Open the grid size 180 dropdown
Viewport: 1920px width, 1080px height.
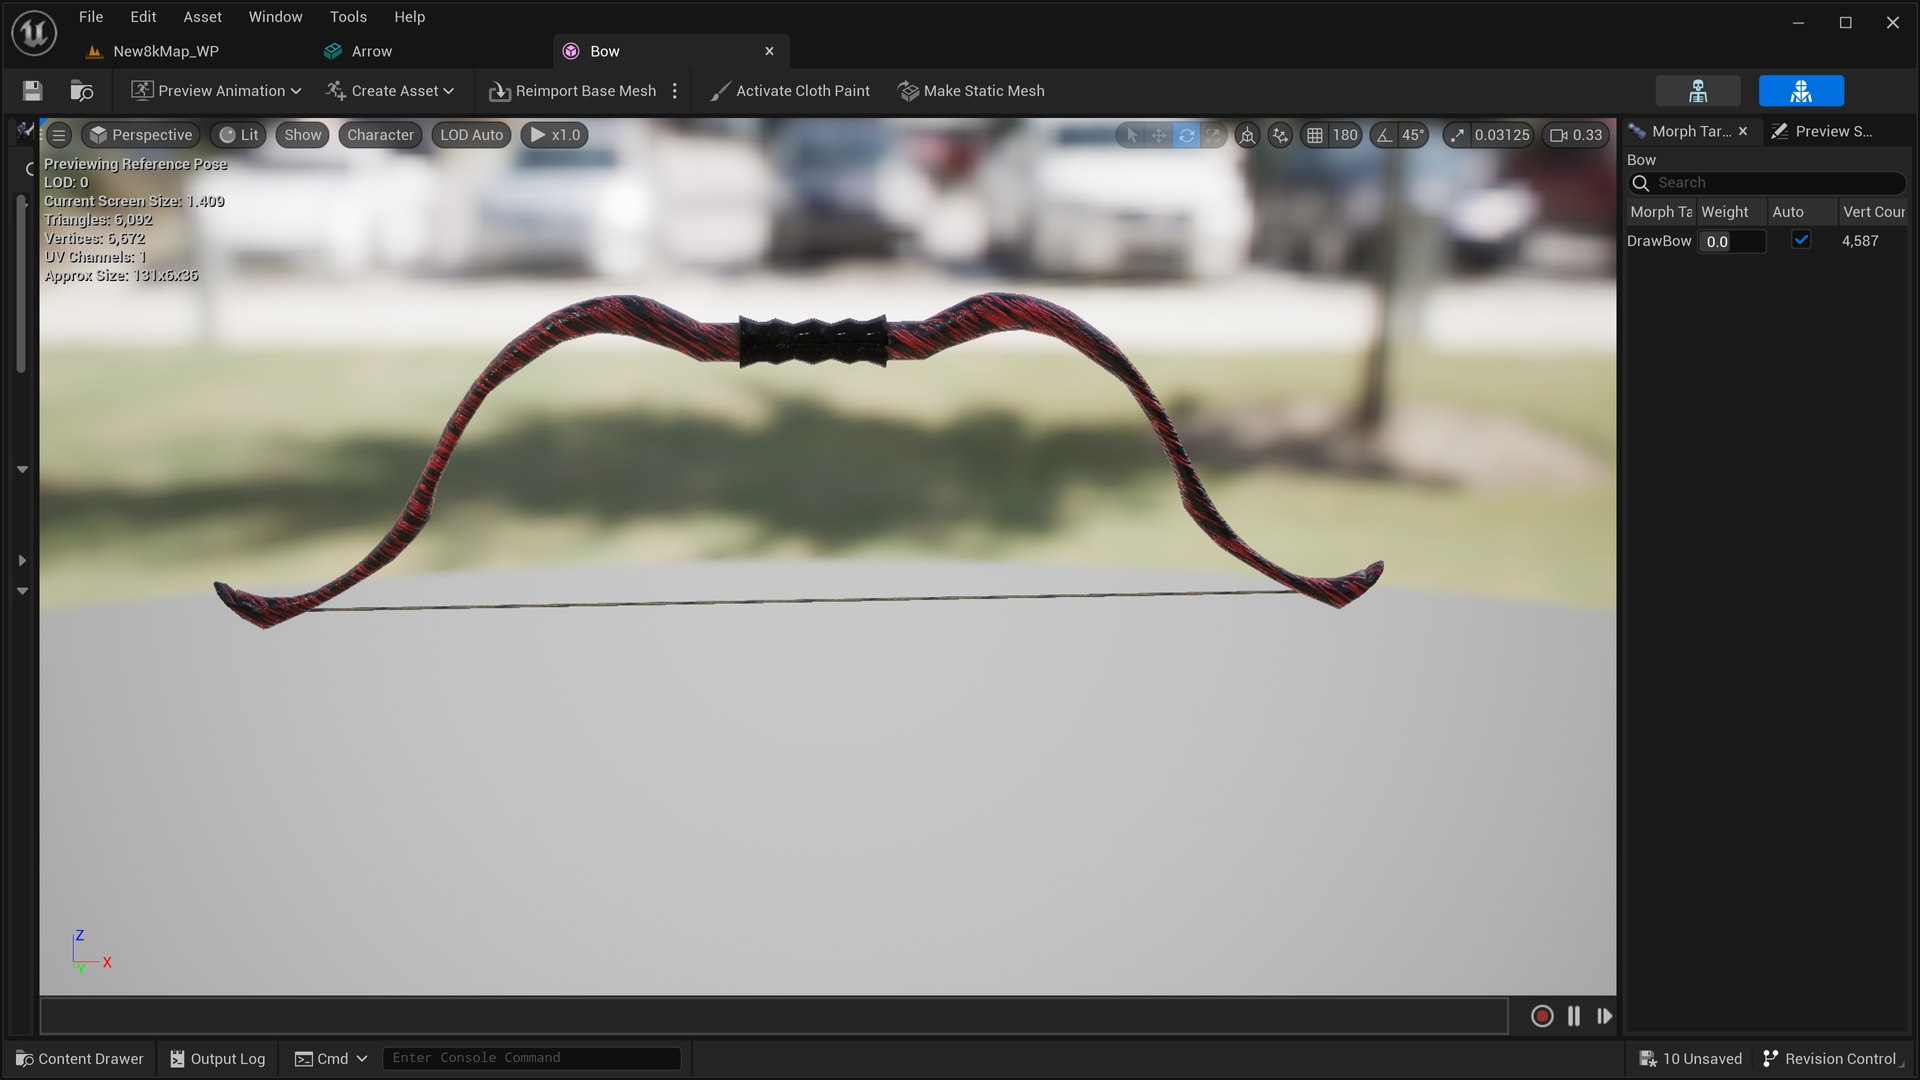1345,135
